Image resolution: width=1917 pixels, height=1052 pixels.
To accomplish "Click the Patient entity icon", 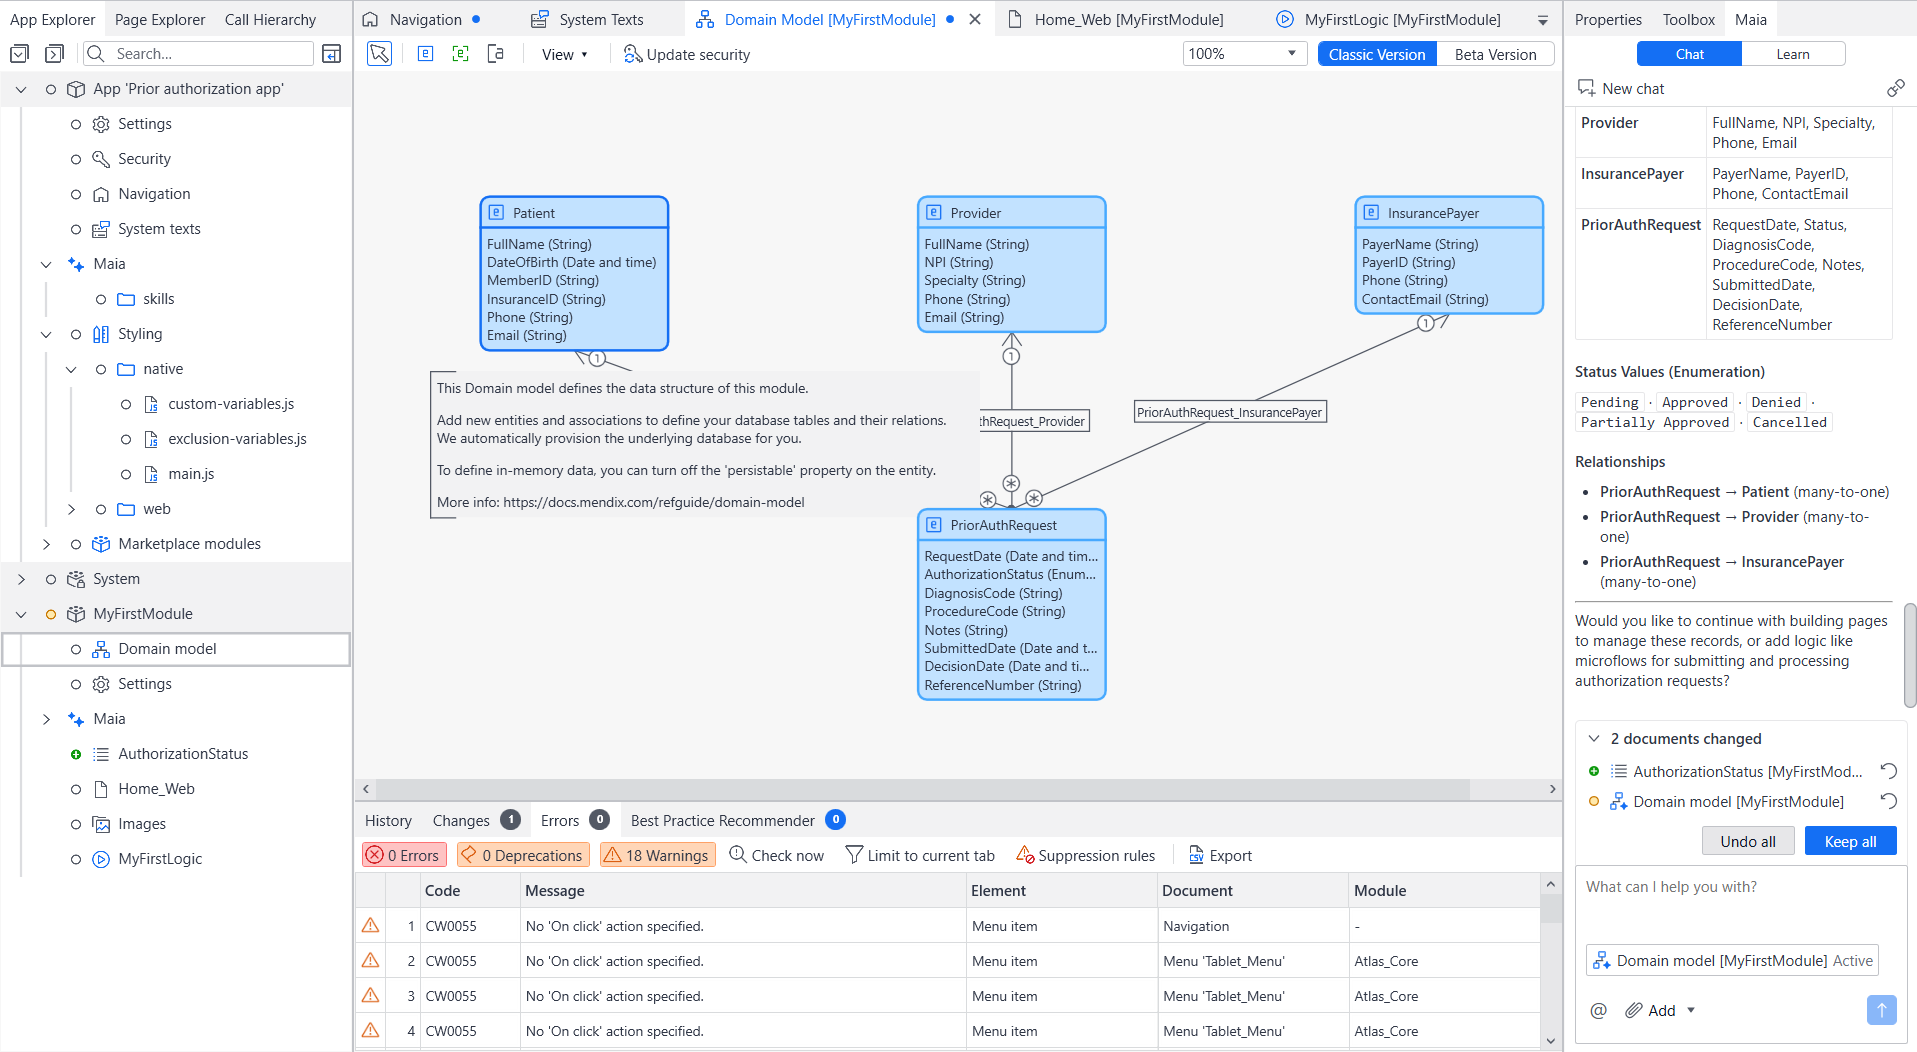I will click(x=496, y=213).
